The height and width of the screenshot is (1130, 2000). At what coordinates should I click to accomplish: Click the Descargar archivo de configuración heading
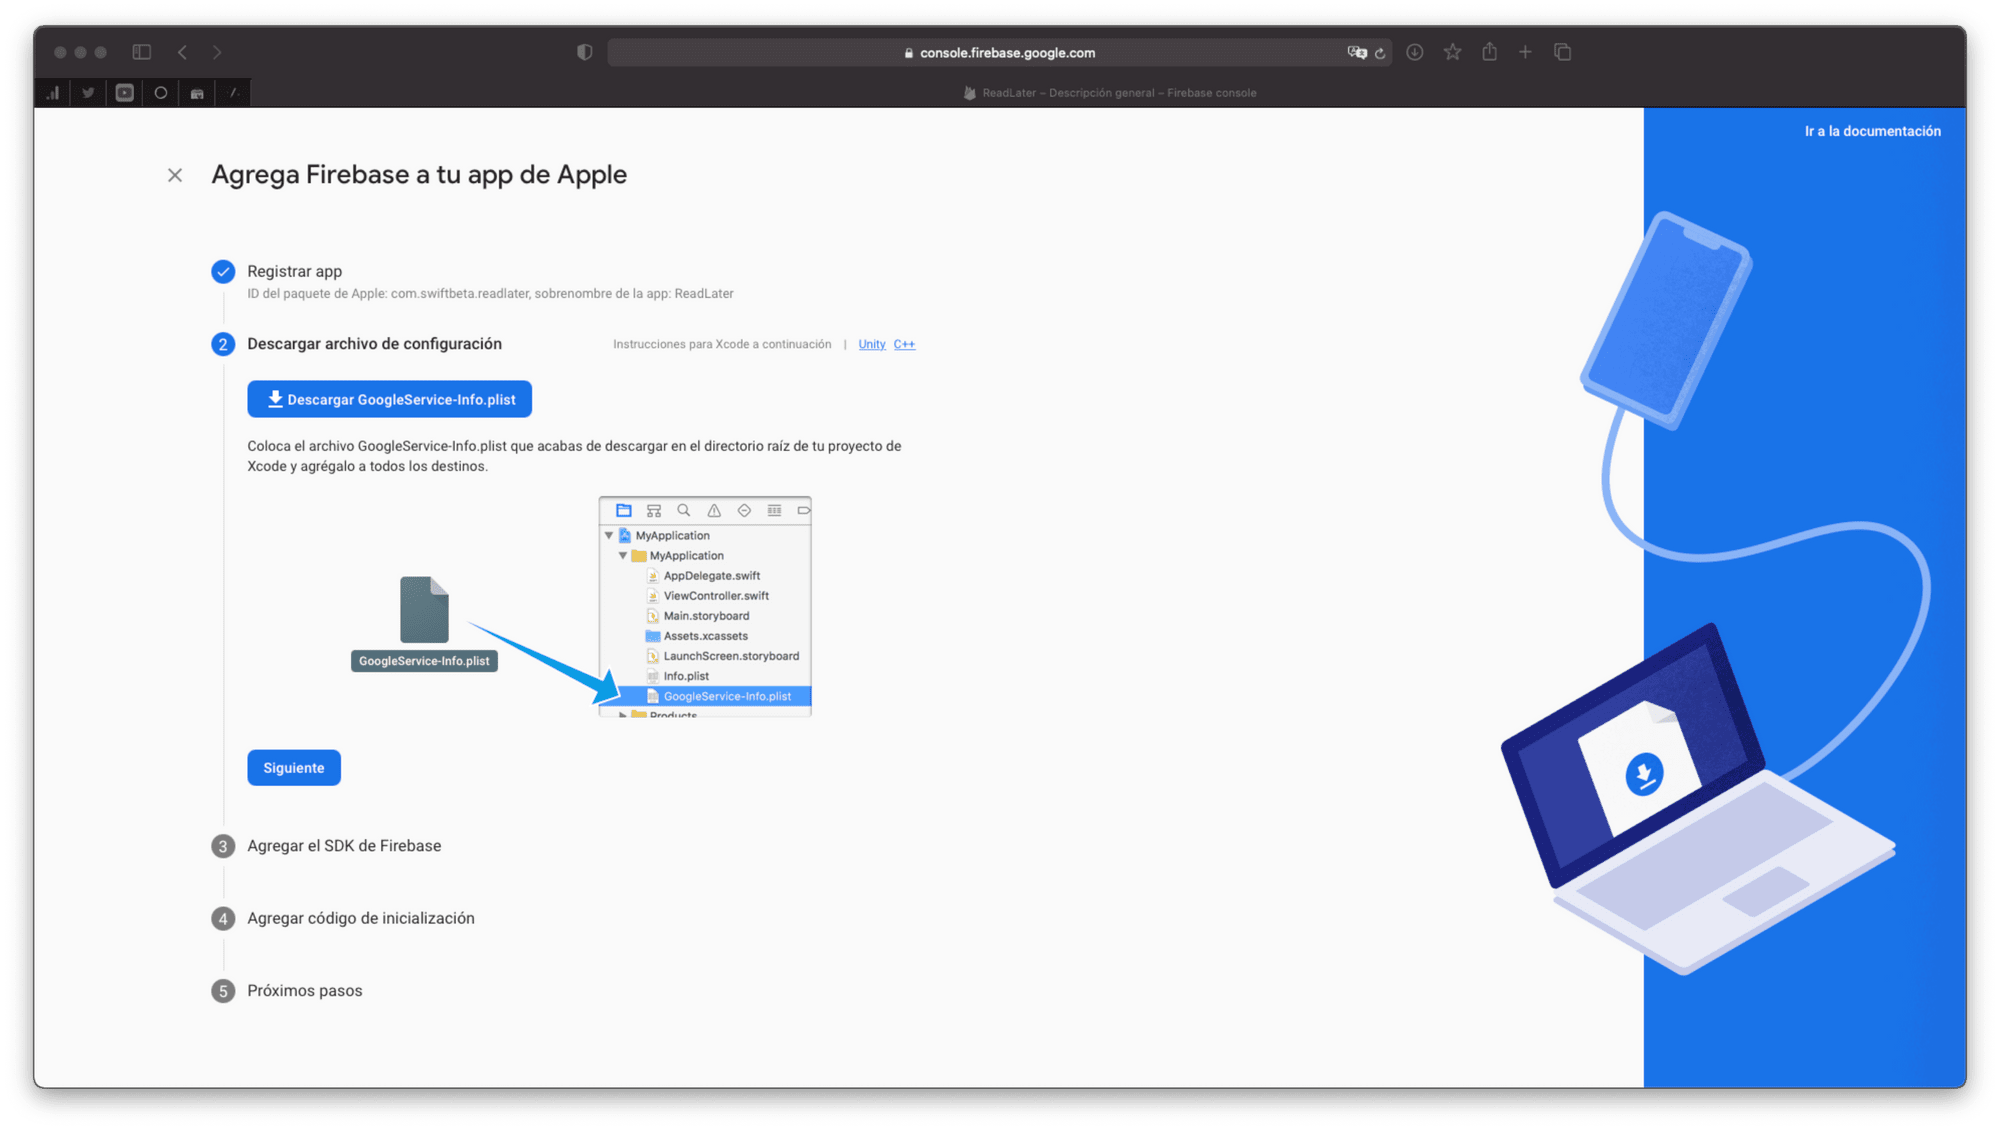click(x=374, y=344)
